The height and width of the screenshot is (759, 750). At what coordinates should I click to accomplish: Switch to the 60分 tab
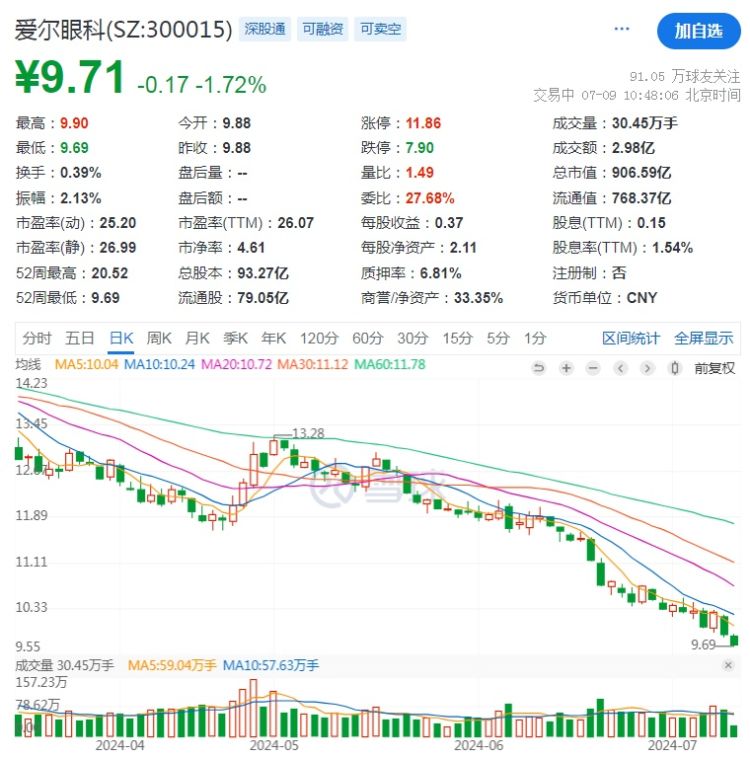coord(368,338)
